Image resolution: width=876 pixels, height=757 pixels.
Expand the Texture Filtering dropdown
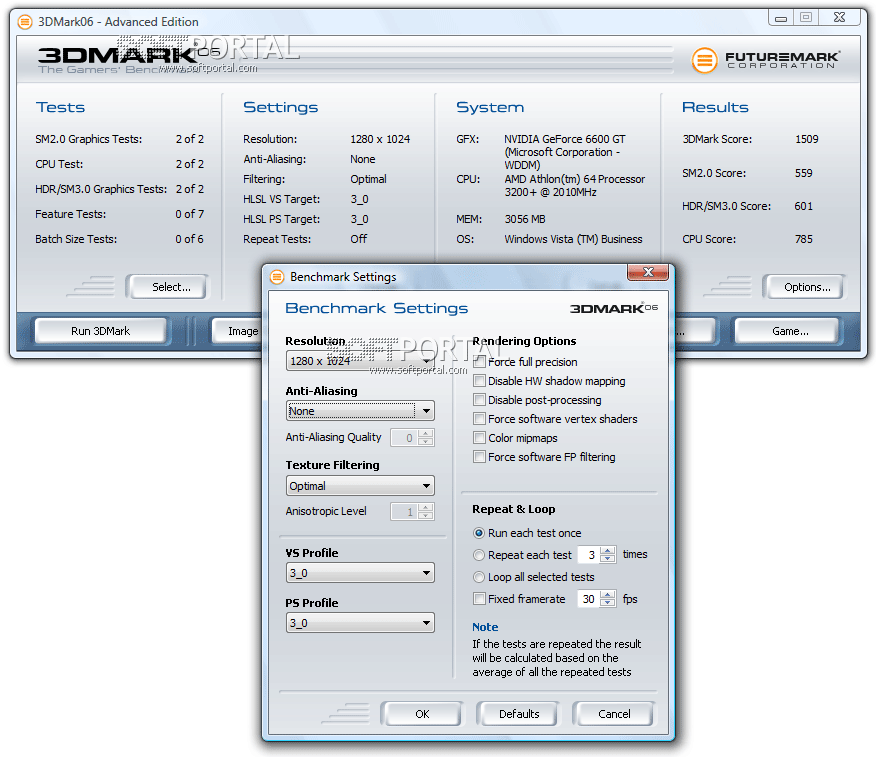coord(360,486)
